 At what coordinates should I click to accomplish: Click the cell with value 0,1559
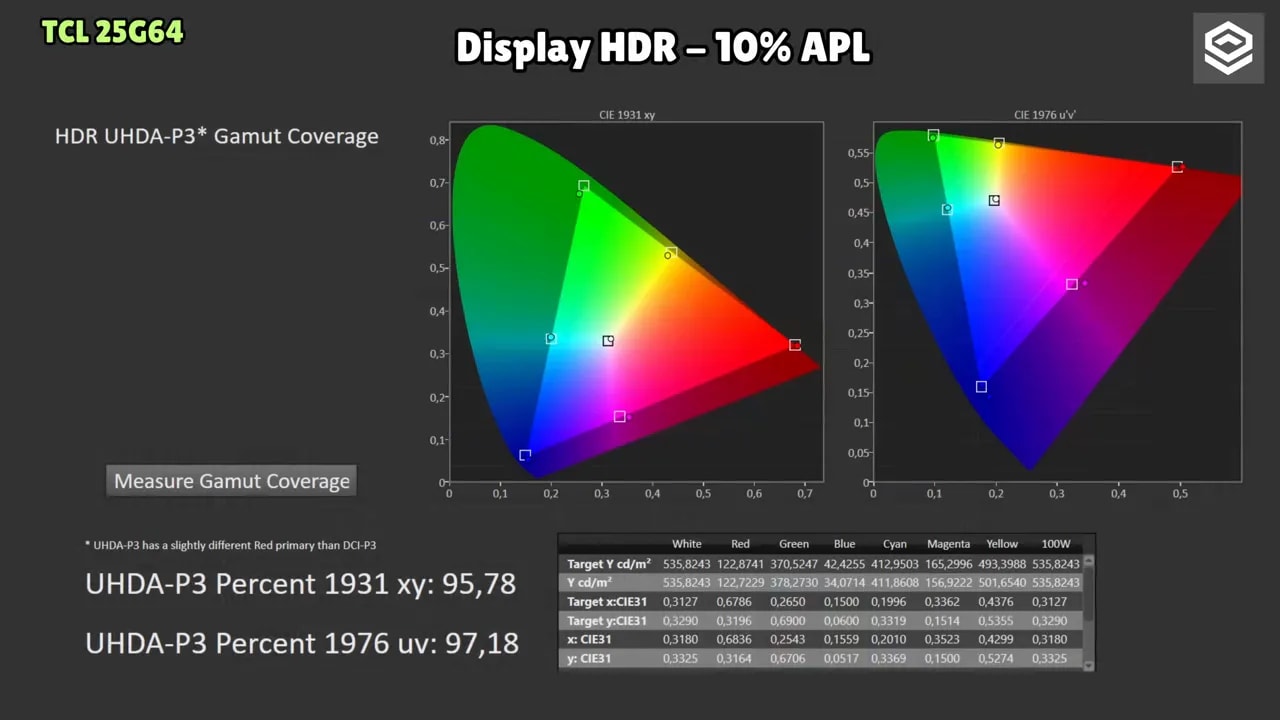pos(844,640)
